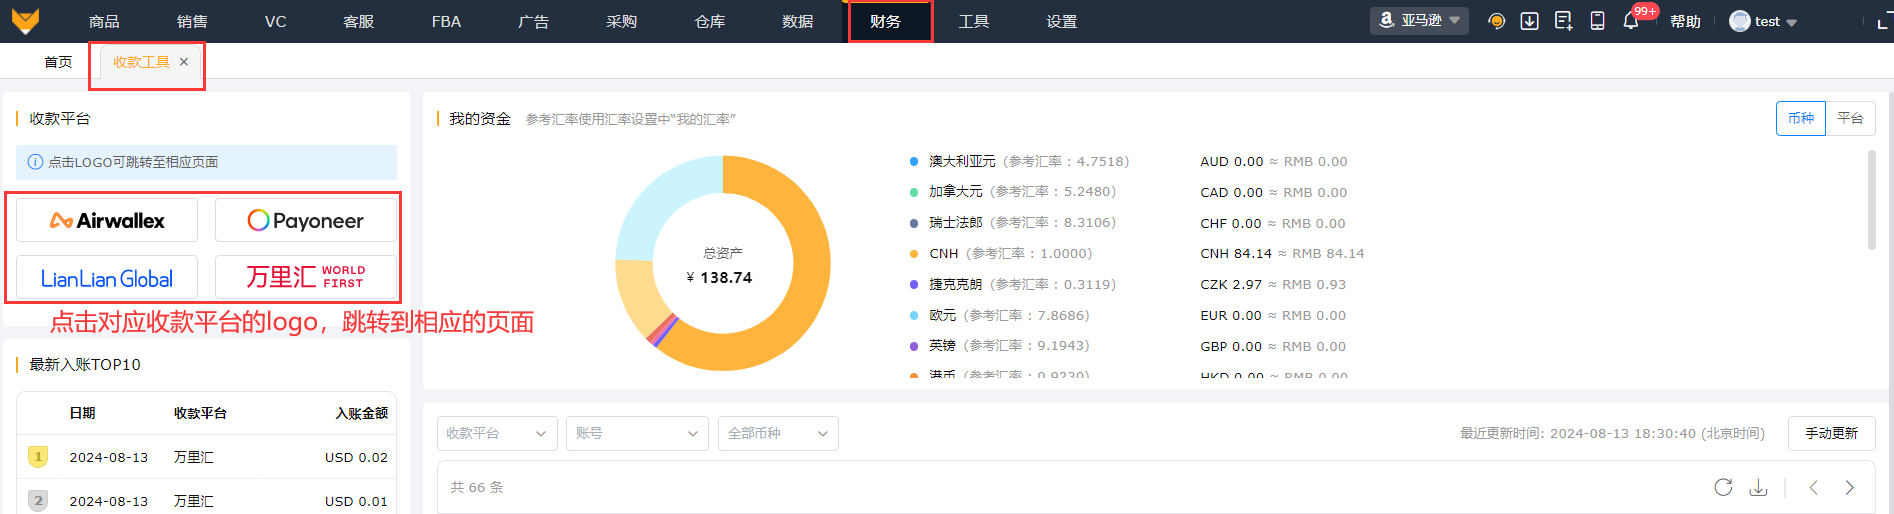Image resolution: width=1894 pixels, height=514 pixels.
Task: Click the 加拿大元 legend dot
Action: click(x=914, y=192)
